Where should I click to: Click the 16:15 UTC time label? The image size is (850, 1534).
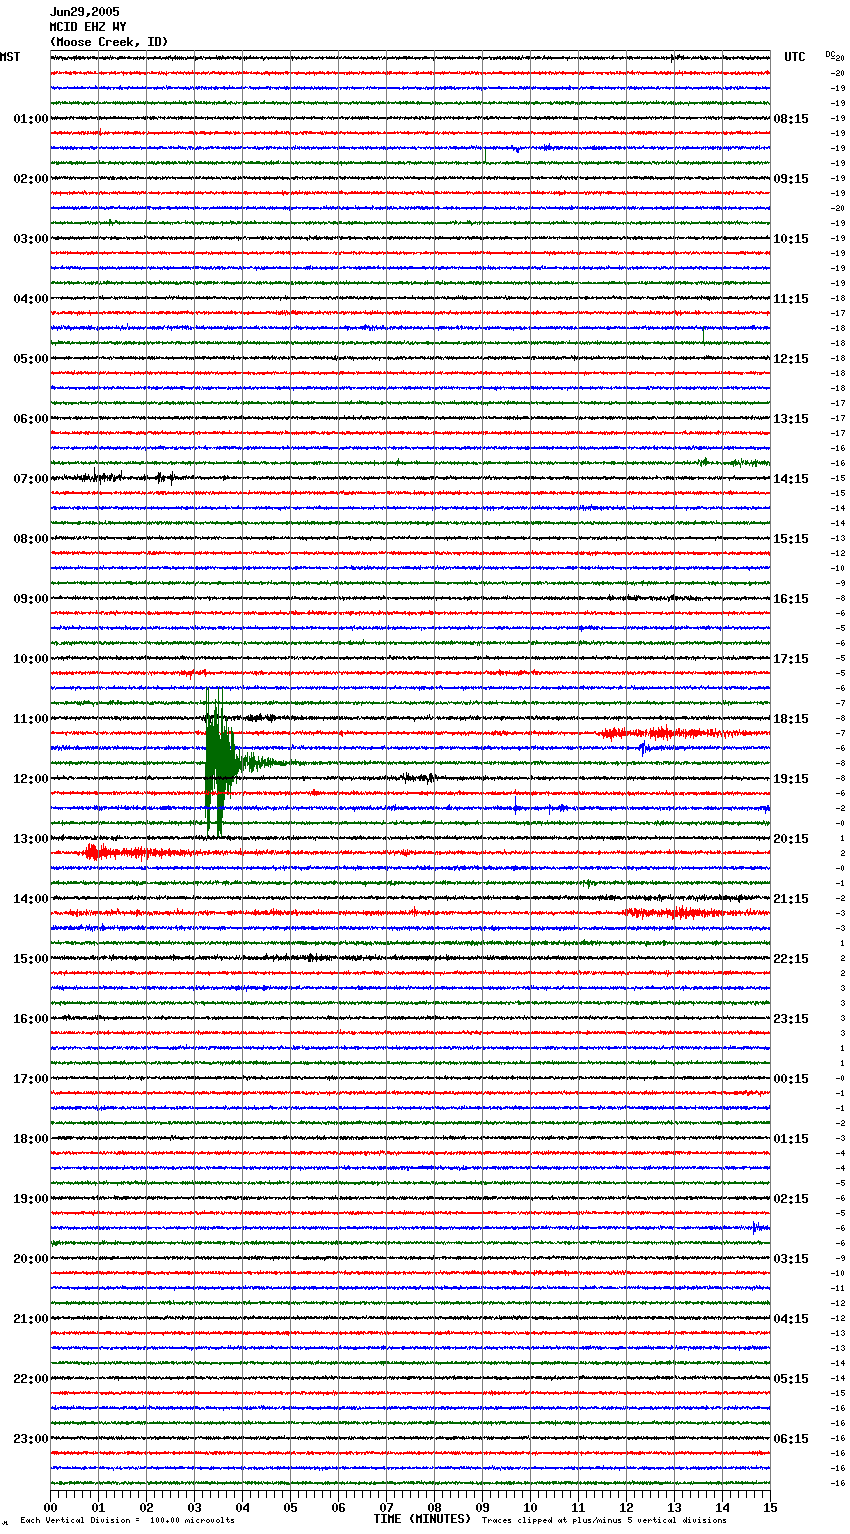(791, 599)
